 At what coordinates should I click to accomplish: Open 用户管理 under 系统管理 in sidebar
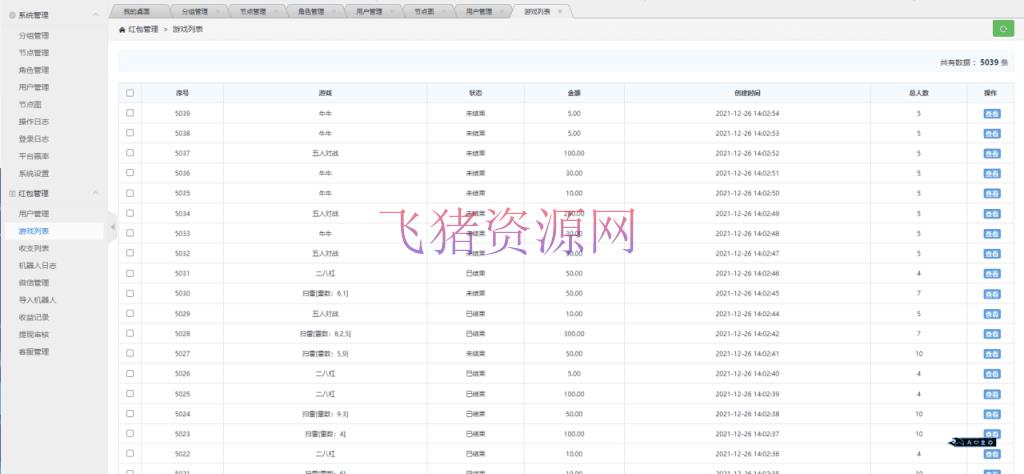point(34,87)
